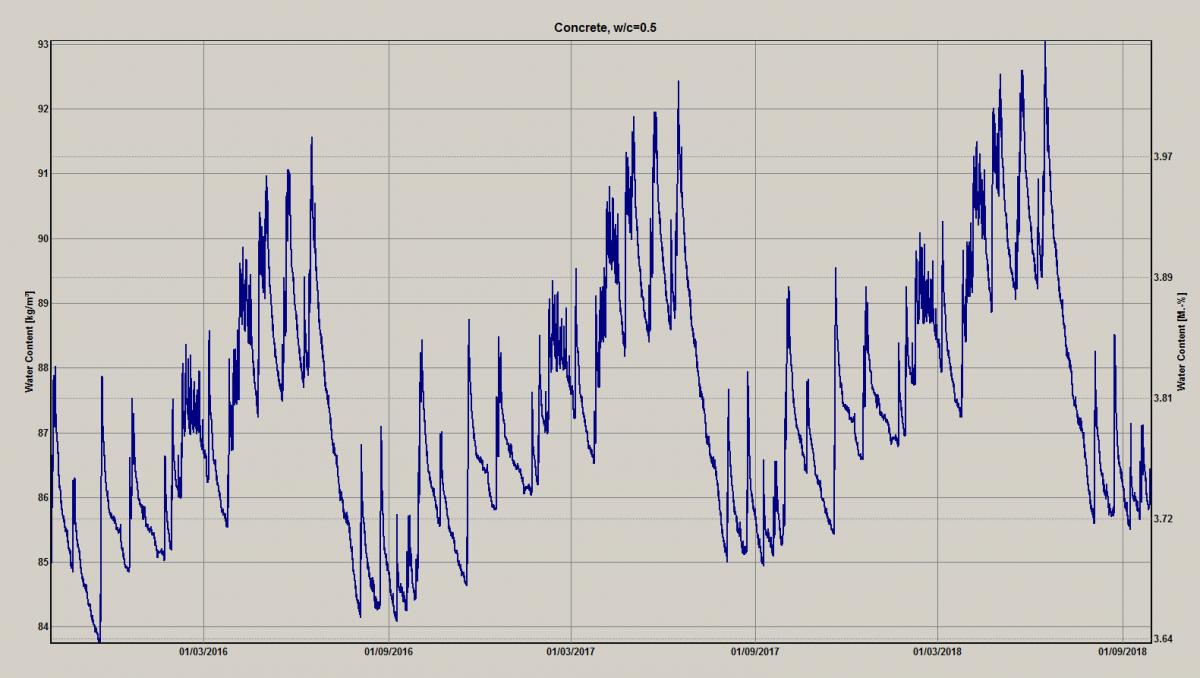Click the left axis value 84
Screen dimensions: 1200x678
point(44,627)
